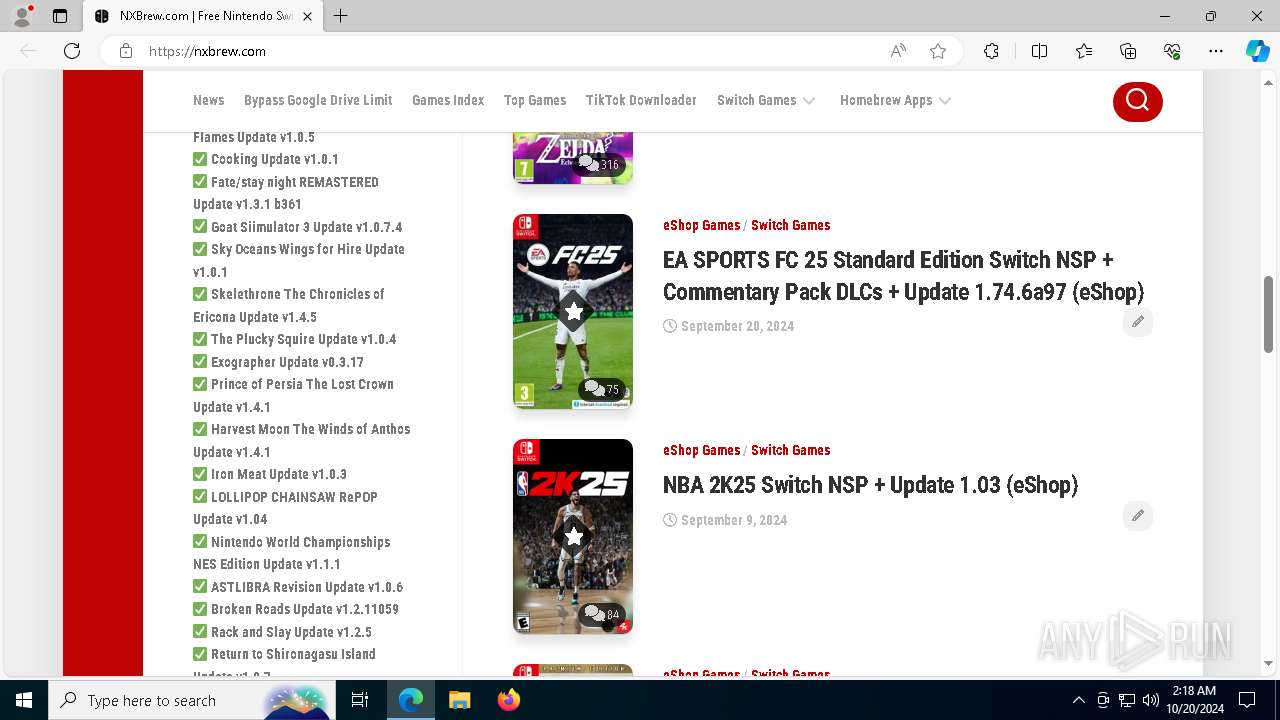Open EA SPORTS FC 25 Standard Edition post
Screen dimensions: 1280x720
903,276
